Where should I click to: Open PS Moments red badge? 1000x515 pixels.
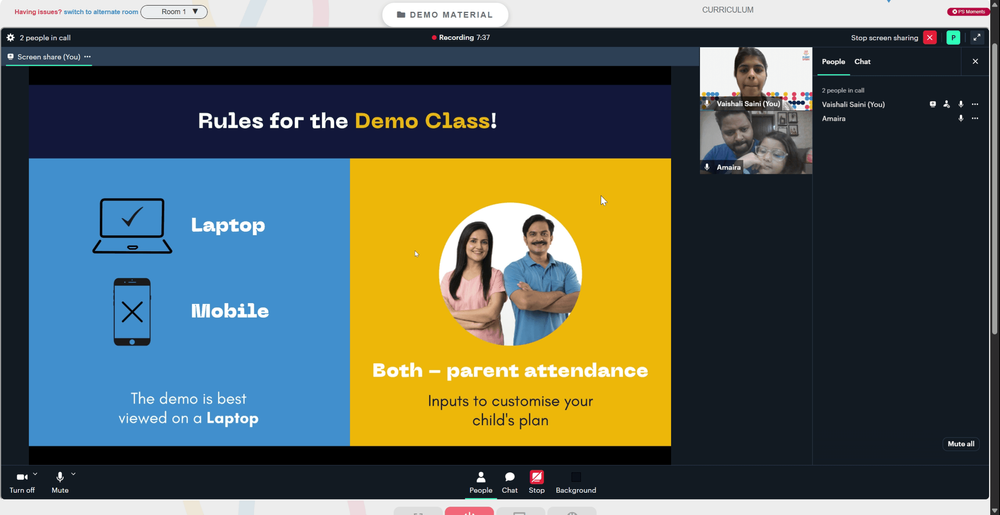967,11
